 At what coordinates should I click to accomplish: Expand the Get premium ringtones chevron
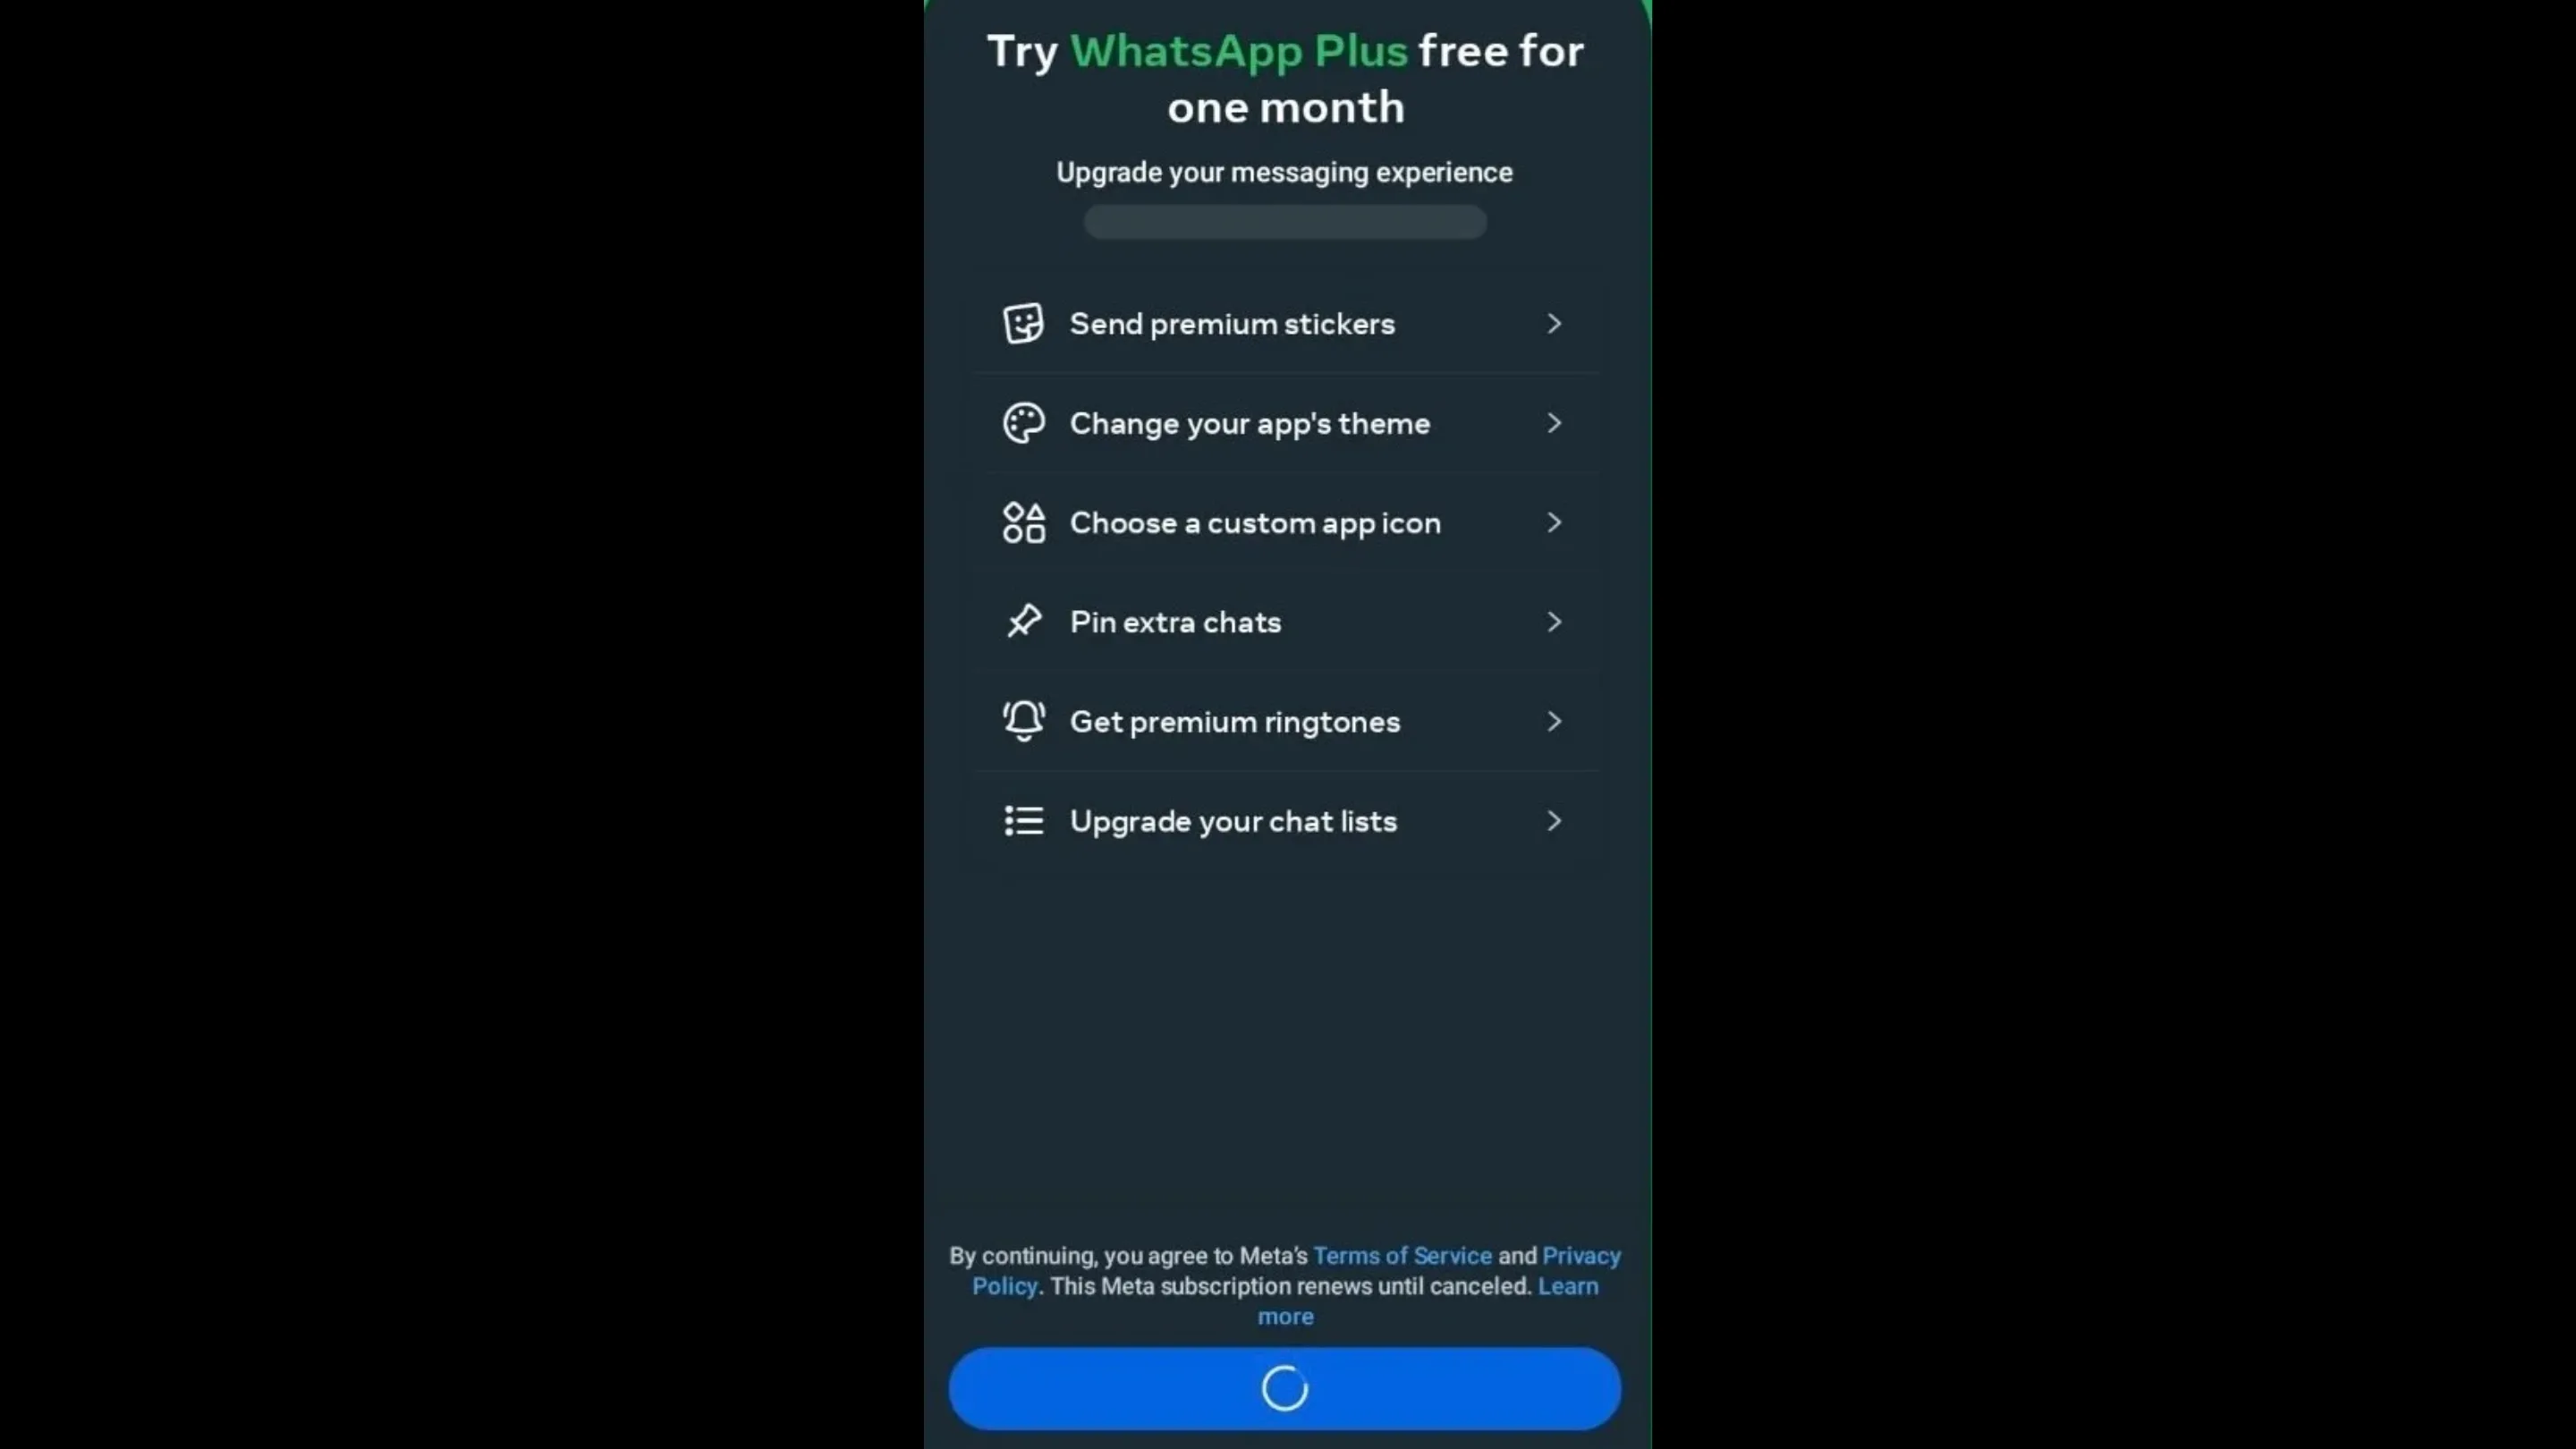click(x=1554, y=721)
